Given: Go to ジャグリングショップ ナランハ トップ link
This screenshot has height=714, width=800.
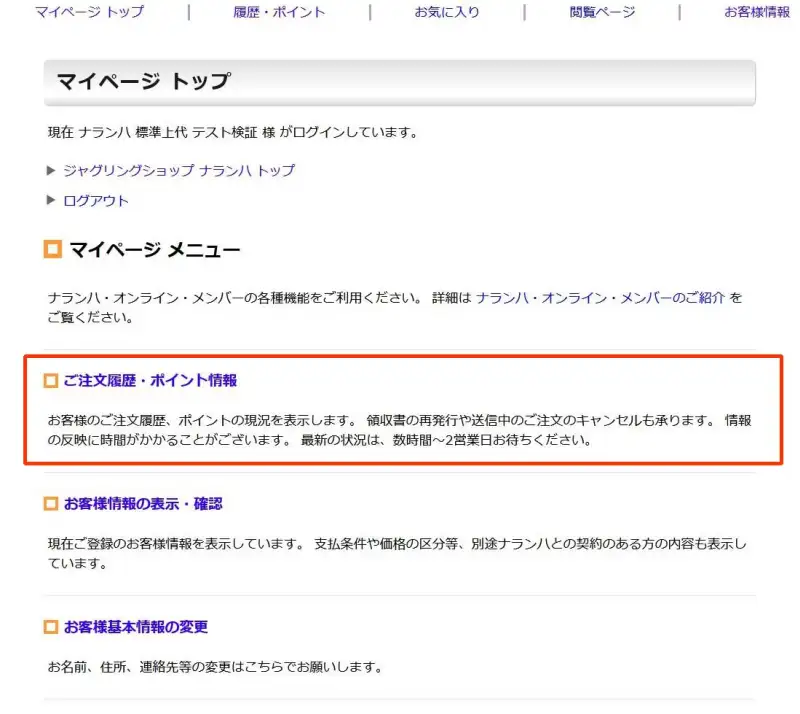Looking at the screenshot, I should 179,170.
